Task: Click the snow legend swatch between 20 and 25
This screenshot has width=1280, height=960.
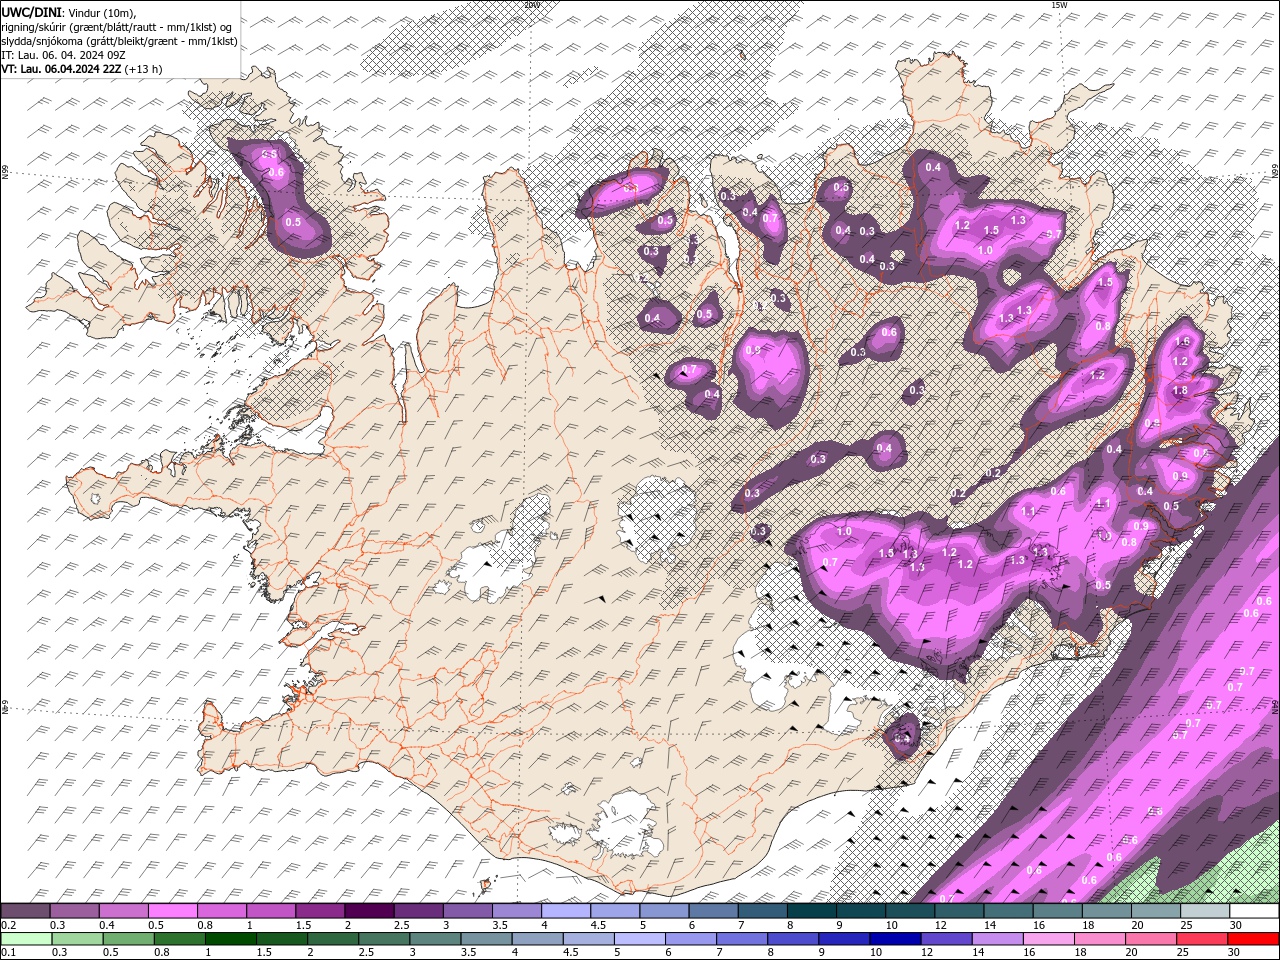Action: pos(1156,911)
